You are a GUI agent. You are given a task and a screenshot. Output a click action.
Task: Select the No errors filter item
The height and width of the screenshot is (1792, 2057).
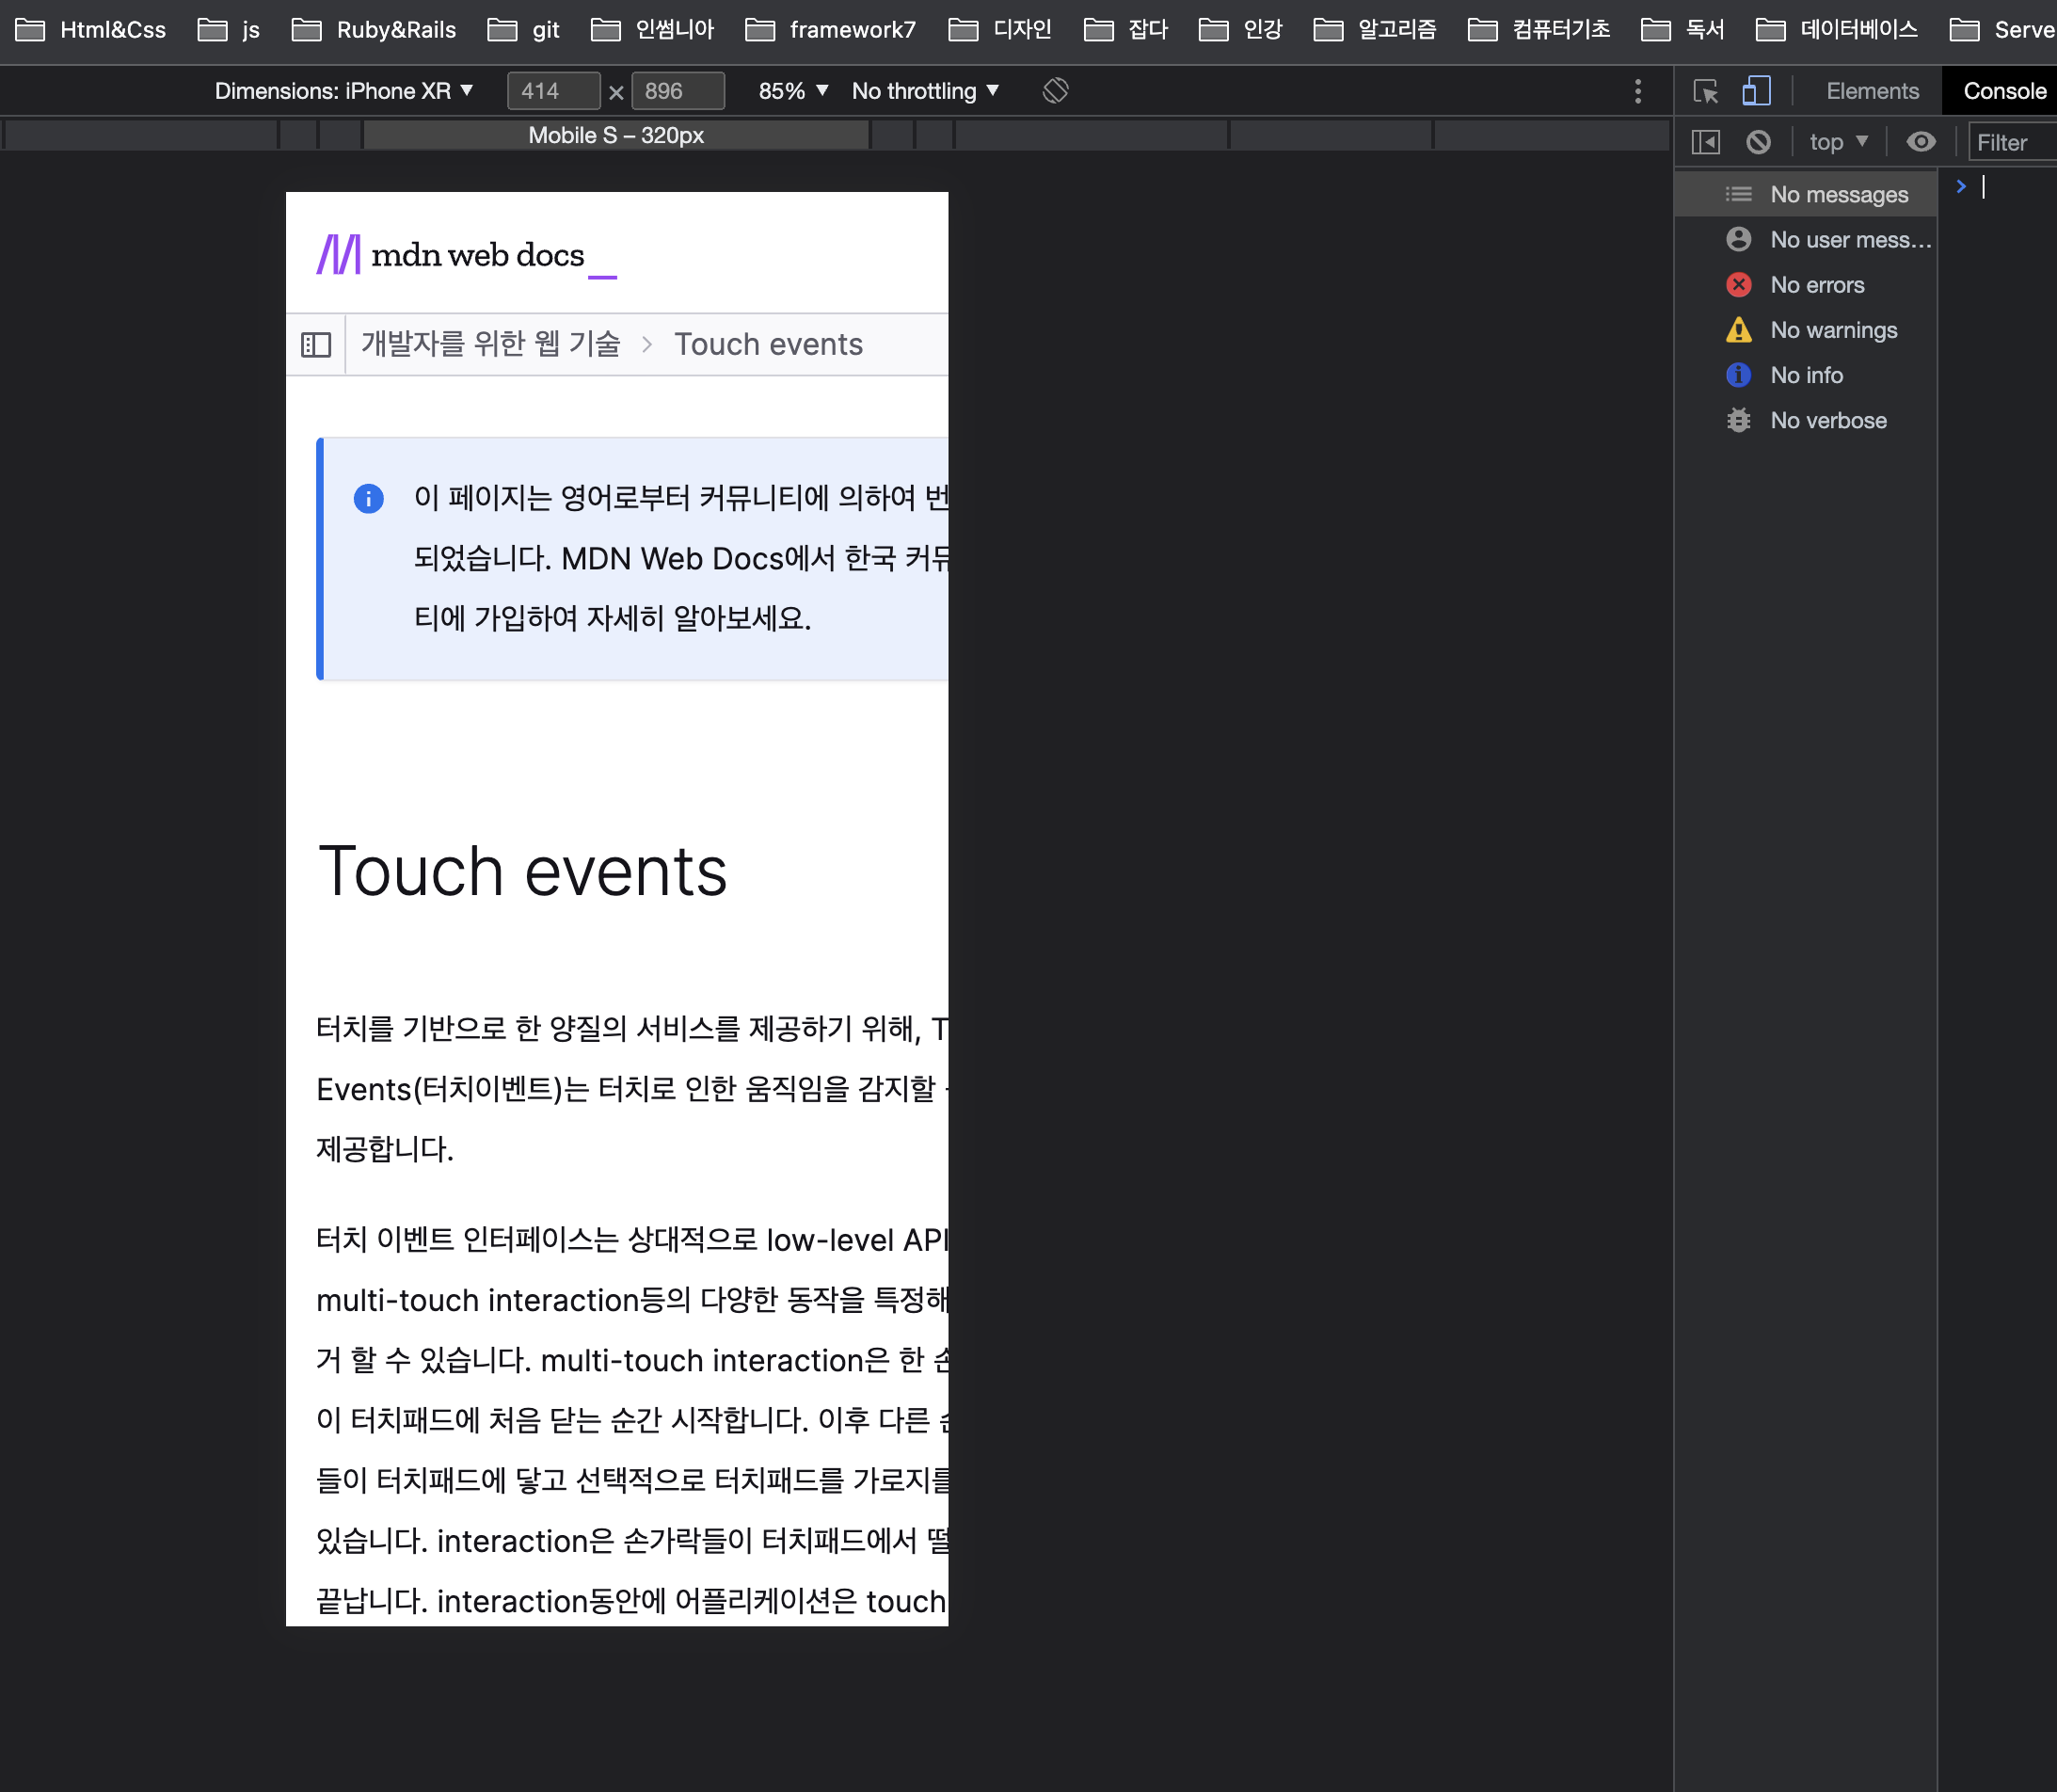pyautogui.click(x=1816, y=285)
